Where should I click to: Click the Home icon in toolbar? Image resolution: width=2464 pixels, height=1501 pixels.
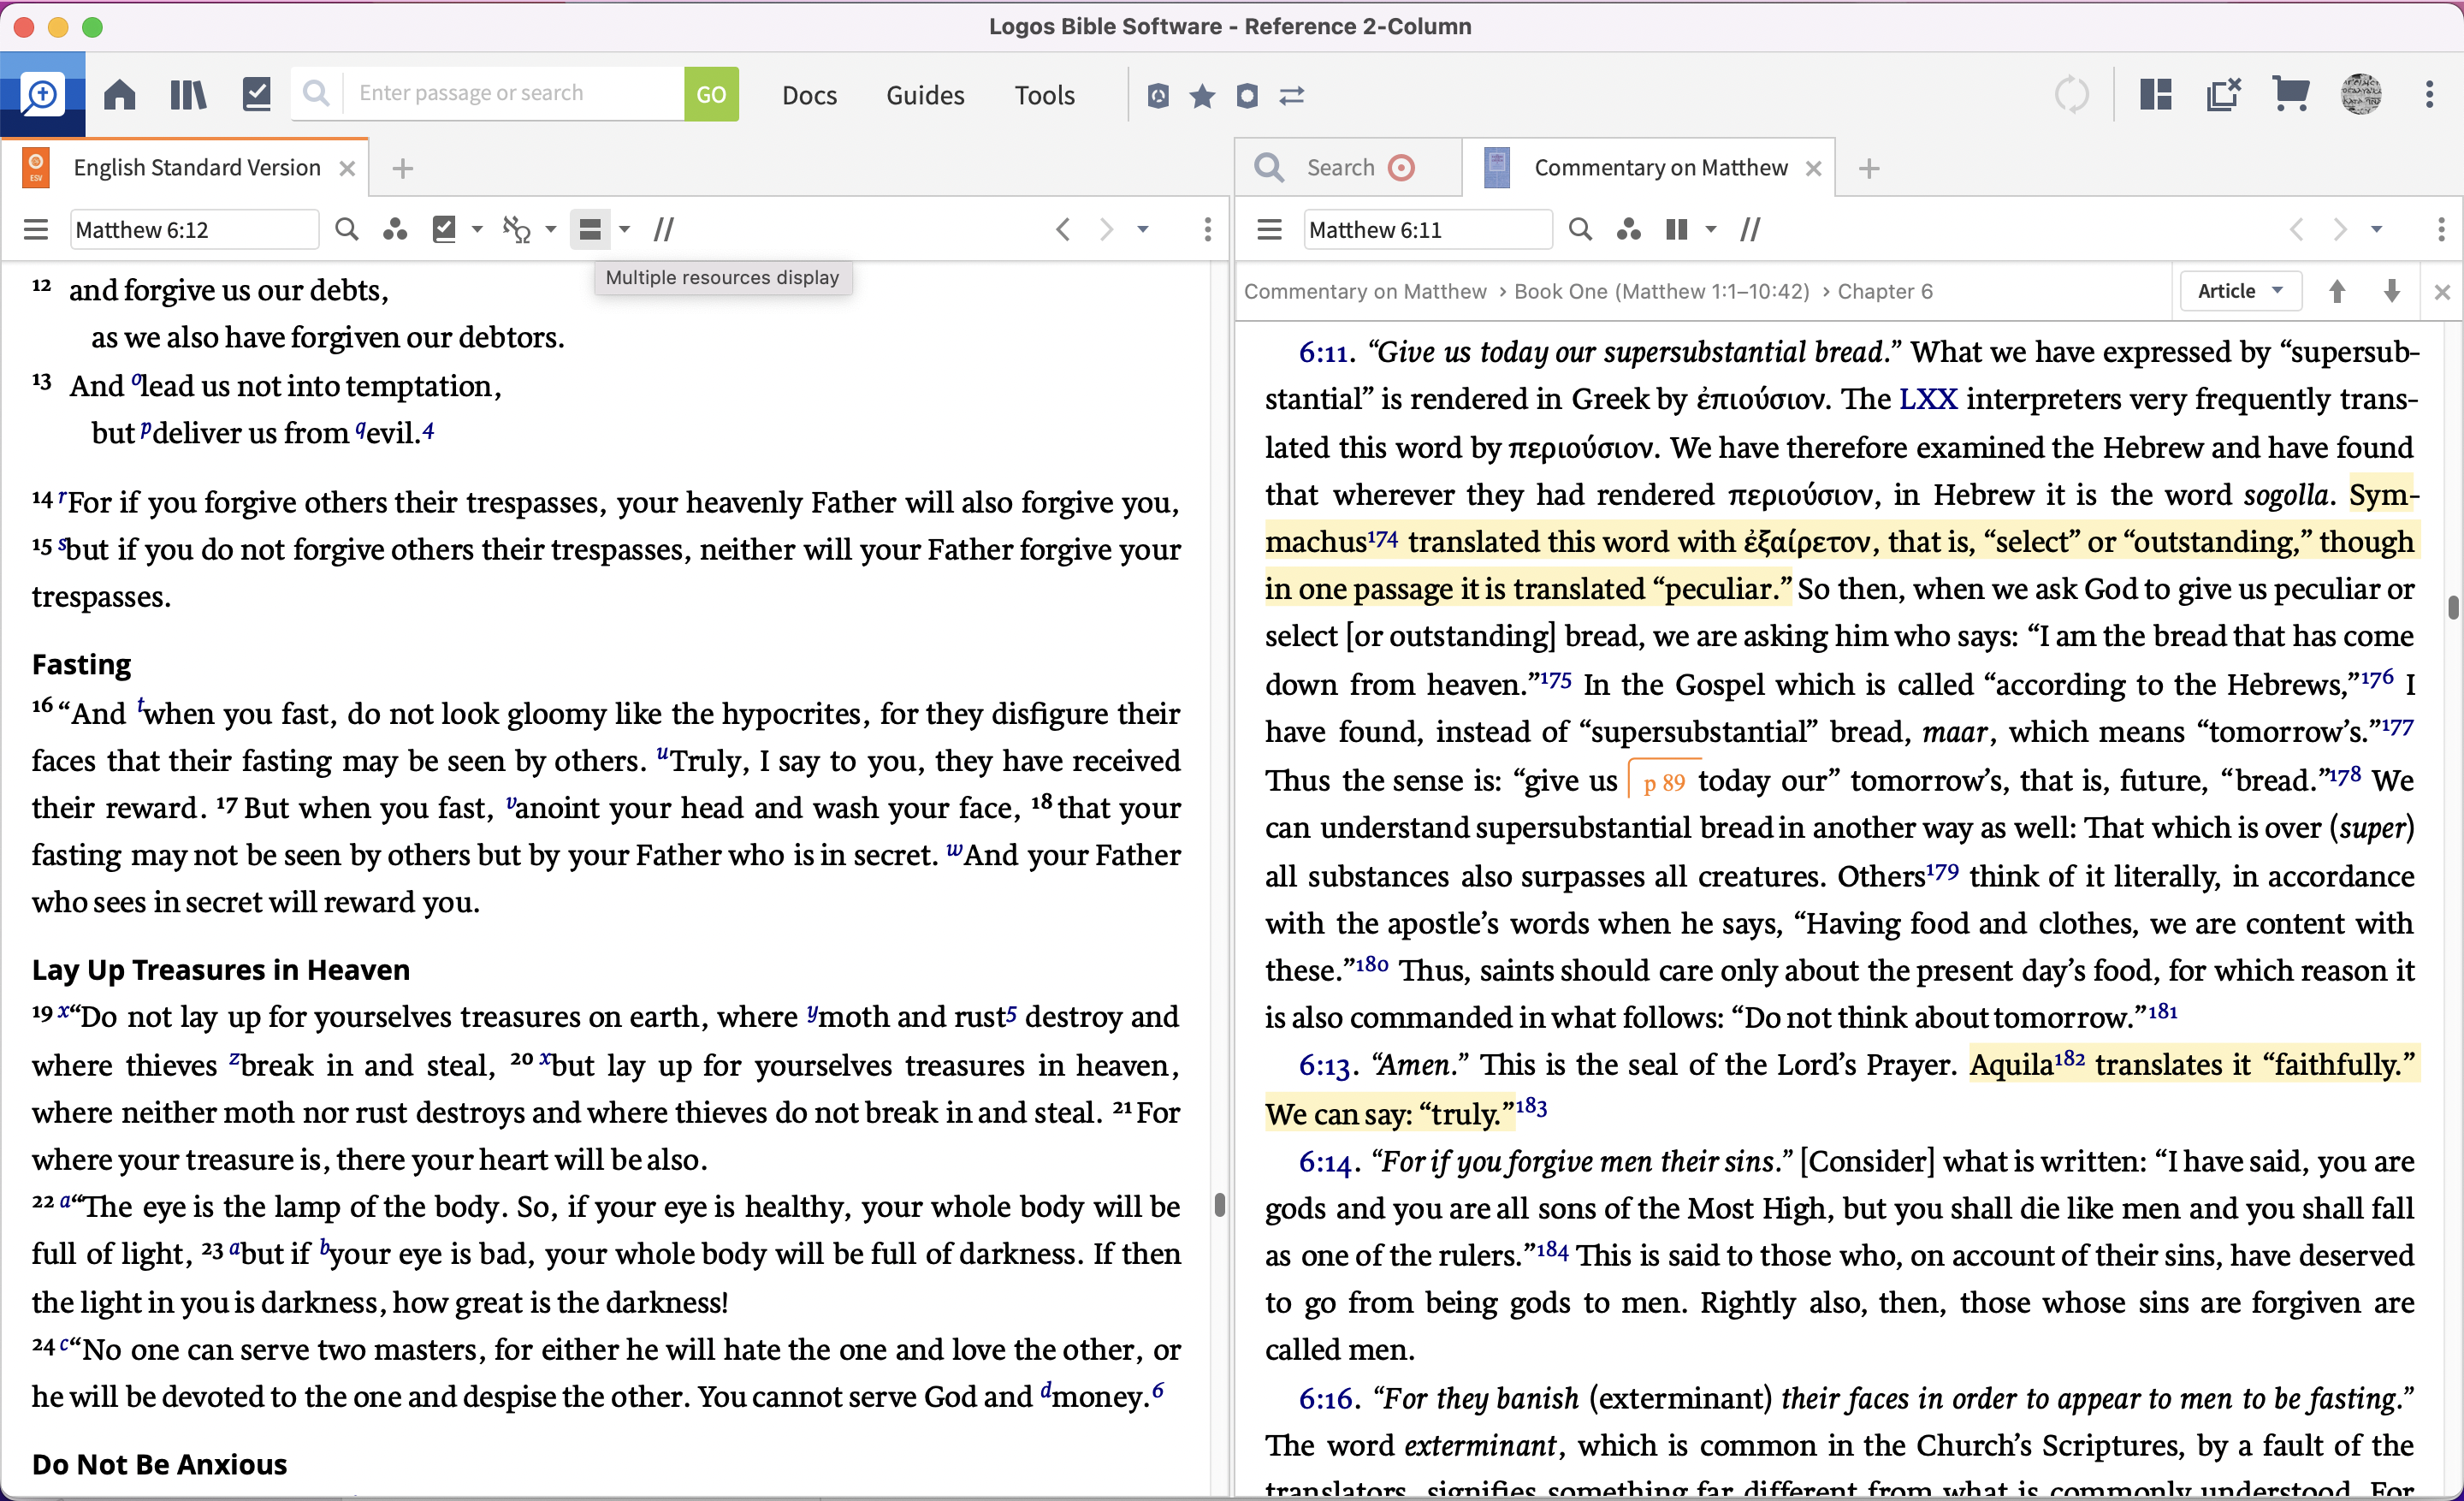pos(120,95)
